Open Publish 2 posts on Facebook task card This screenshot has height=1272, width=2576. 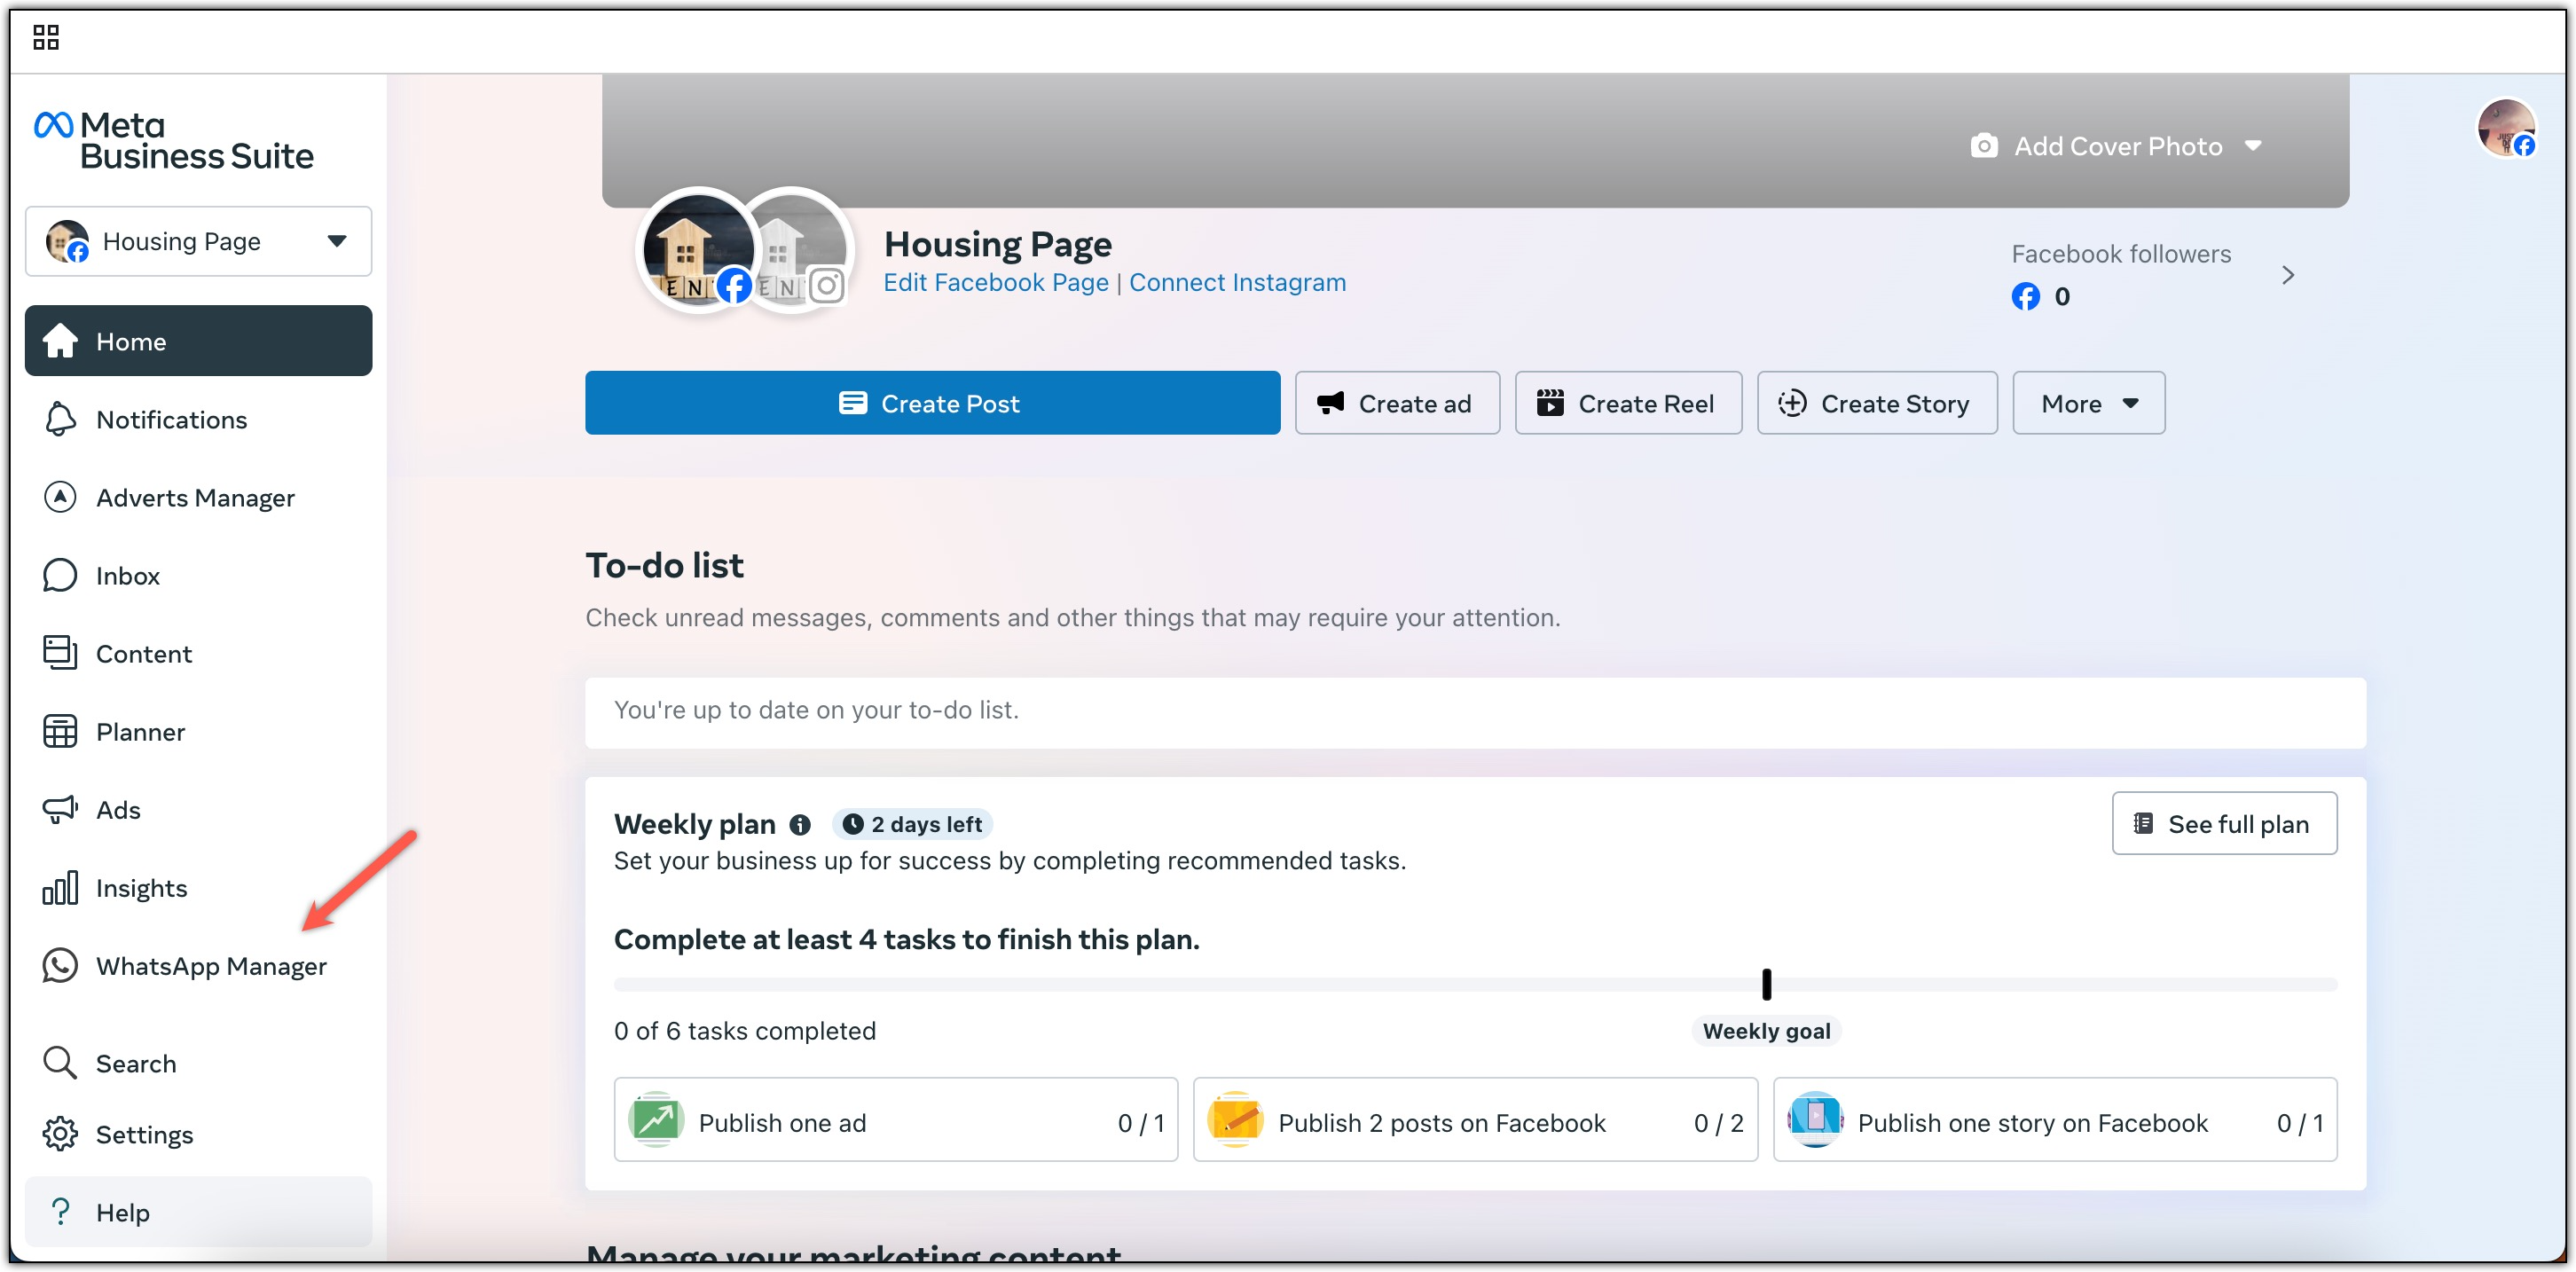click(1475, 1119)
